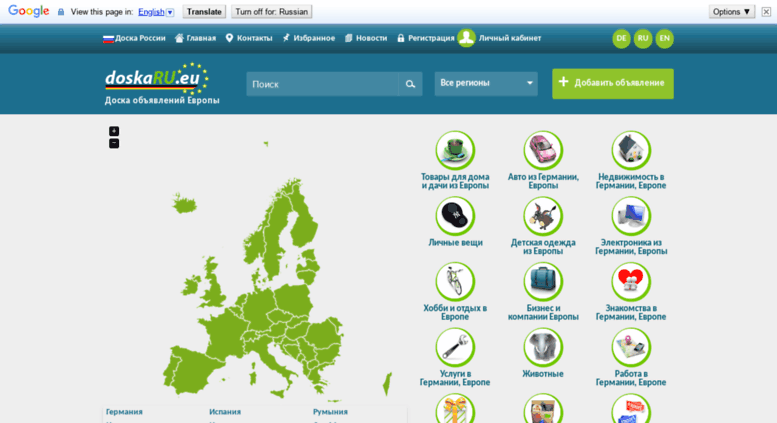Image resolution: width=777 pixels, height=423 pixels.
Task: Open Новости page
Action: coord(366,38)
